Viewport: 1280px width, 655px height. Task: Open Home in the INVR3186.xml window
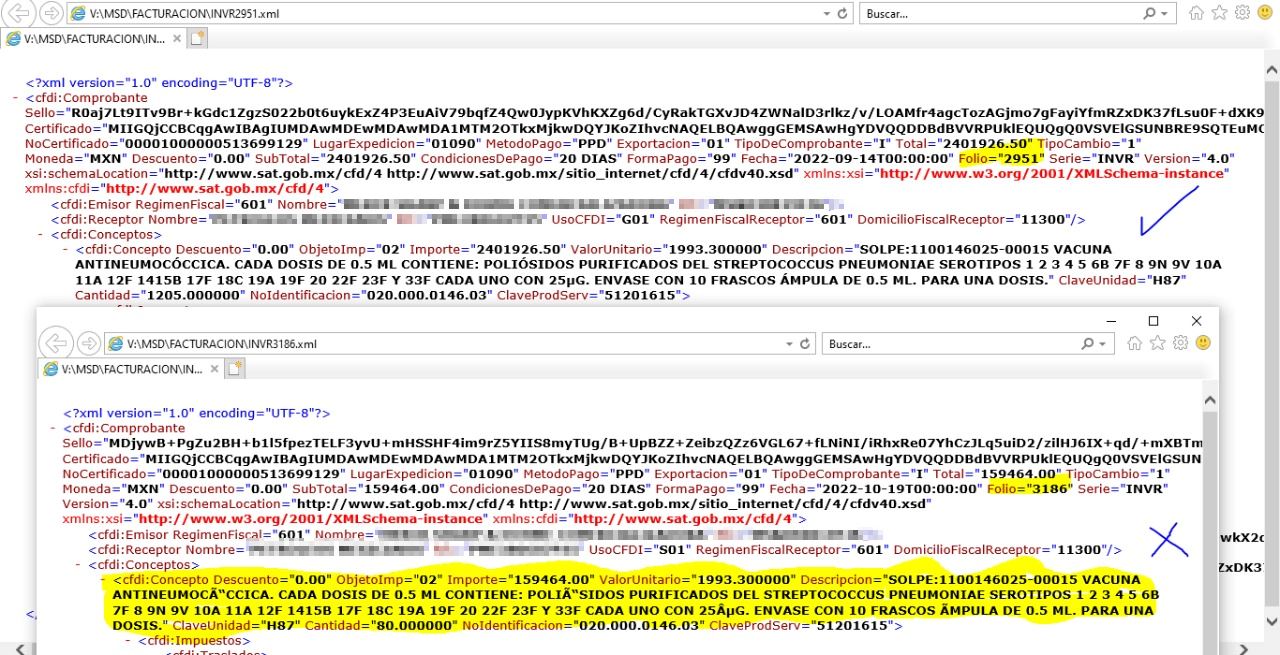coord(1134,344)
